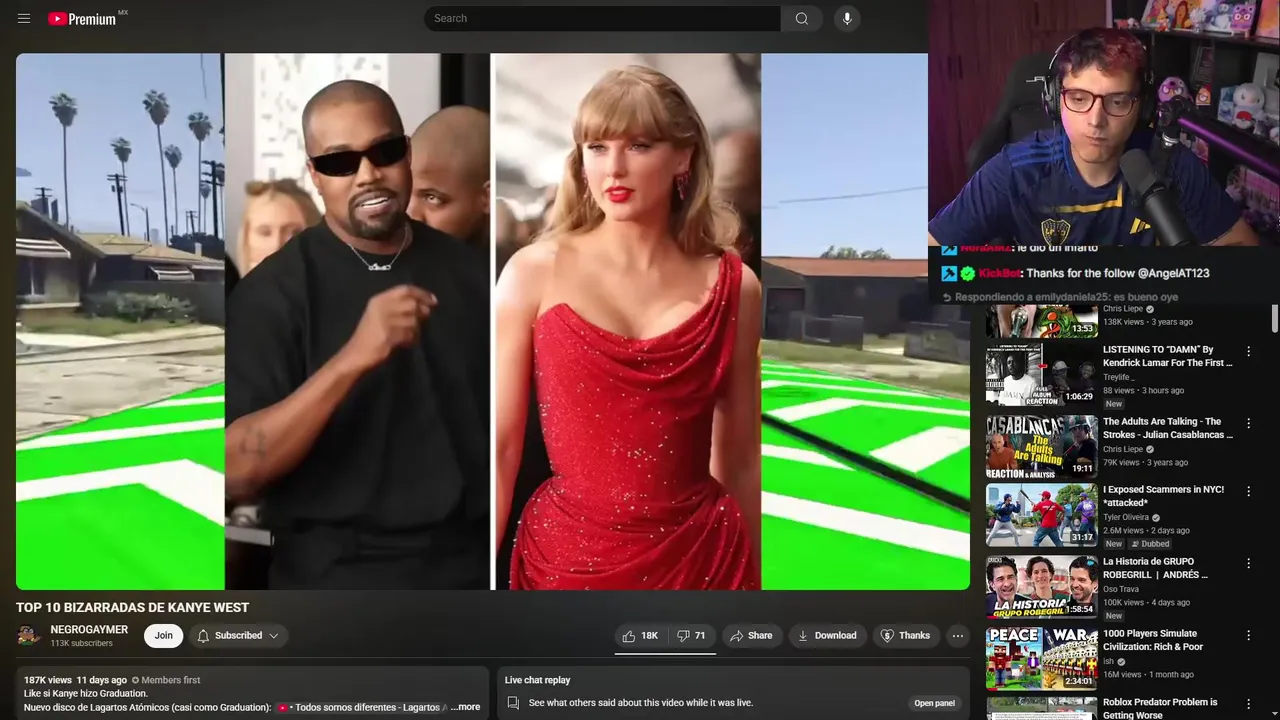Open NEGROGAYMER channel name link
Image resolution: width=1280 pixels, height=720 pixels.
pyautogui.click(x=89, y=629)
